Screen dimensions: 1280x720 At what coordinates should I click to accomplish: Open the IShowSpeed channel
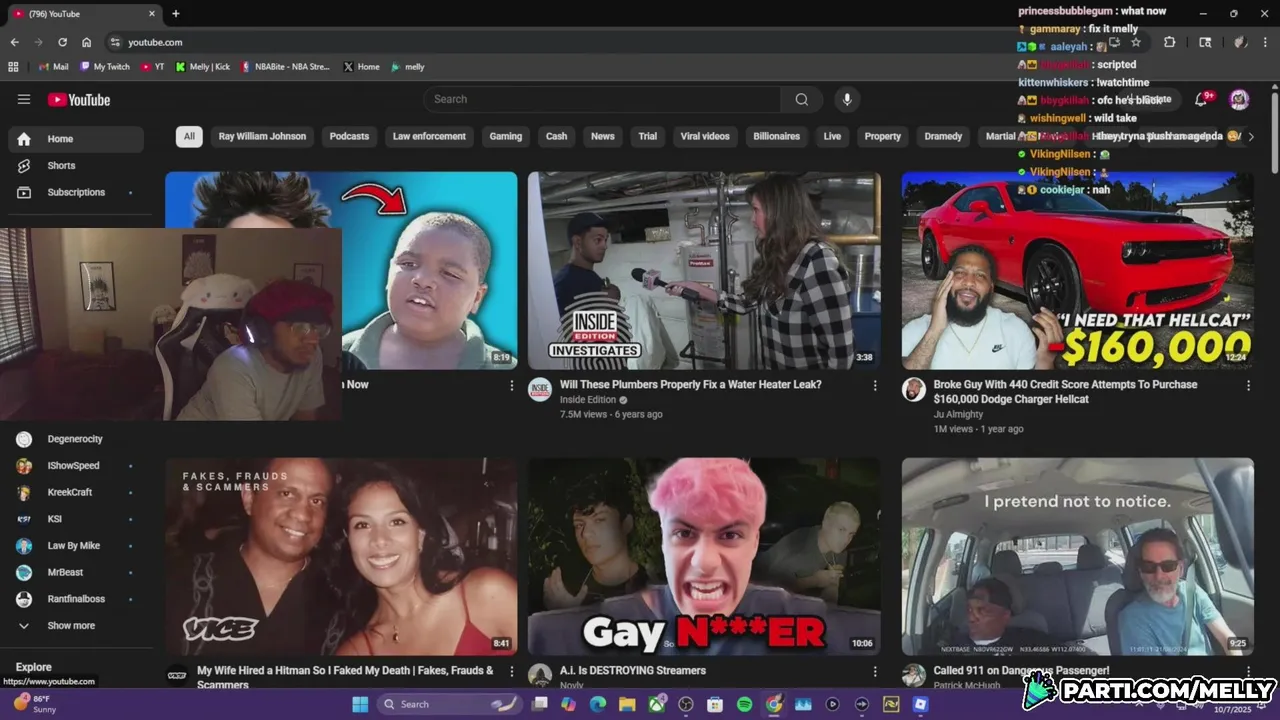pyautogui.click(x=76, y=466)
